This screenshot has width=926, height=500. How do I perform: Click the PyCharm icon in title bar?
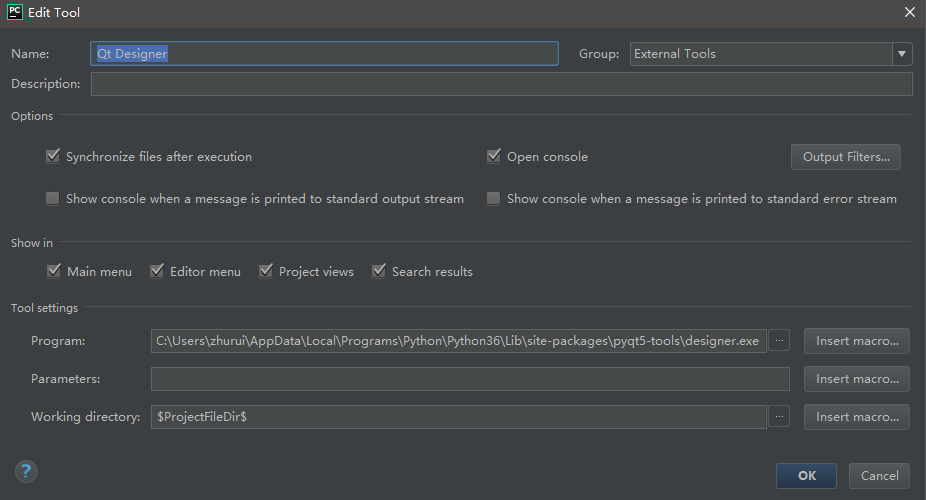14,12
